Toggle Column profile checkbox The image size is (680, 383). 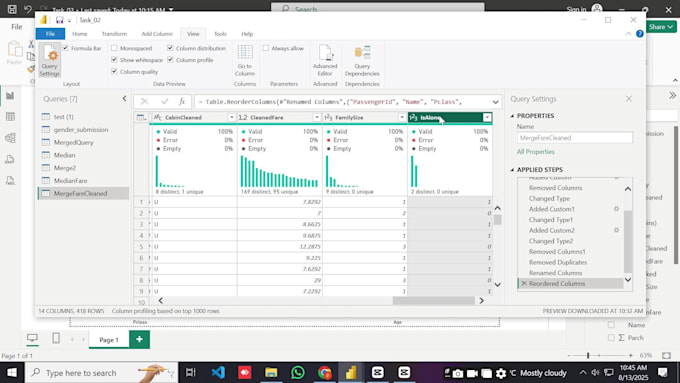pos(170,59)
